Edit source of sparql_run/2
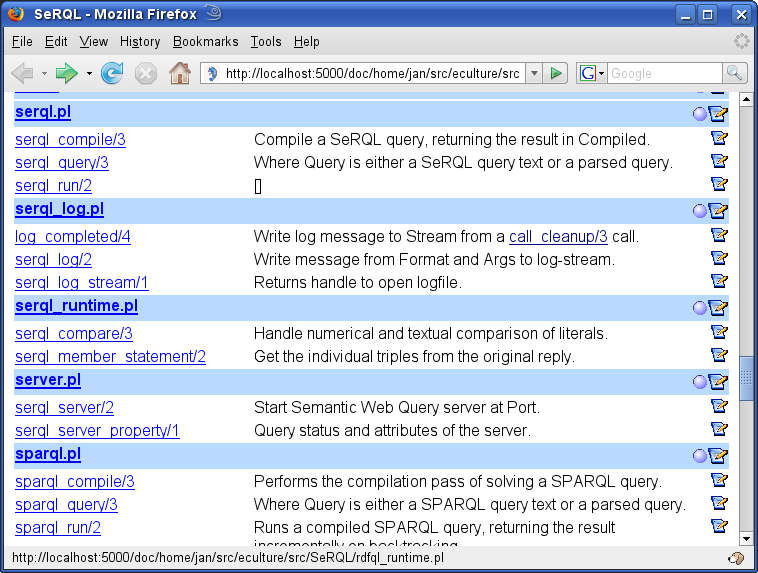Image resolution: width=758 pixels, height=573 pixels. [x=719, y=526]
